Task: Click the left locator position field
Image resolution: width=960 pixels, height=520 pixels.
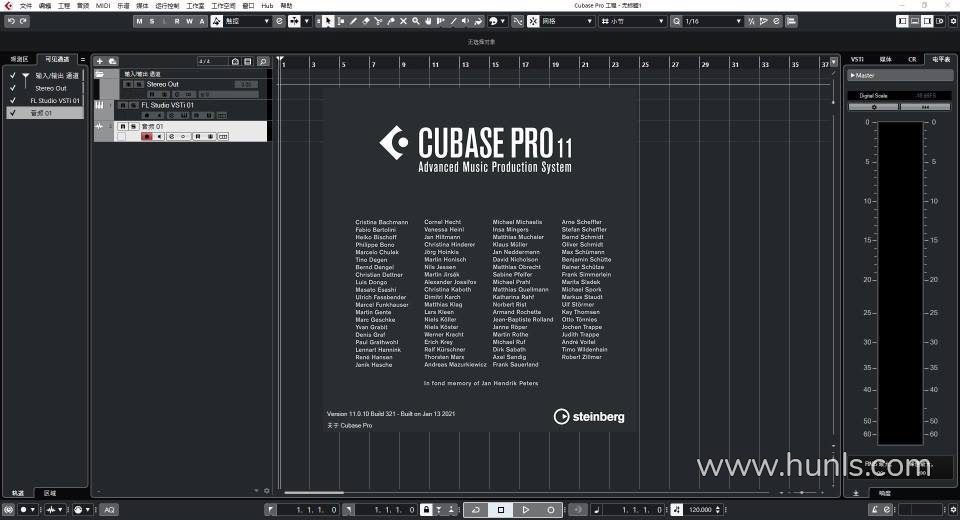Action: coord(307,510)
